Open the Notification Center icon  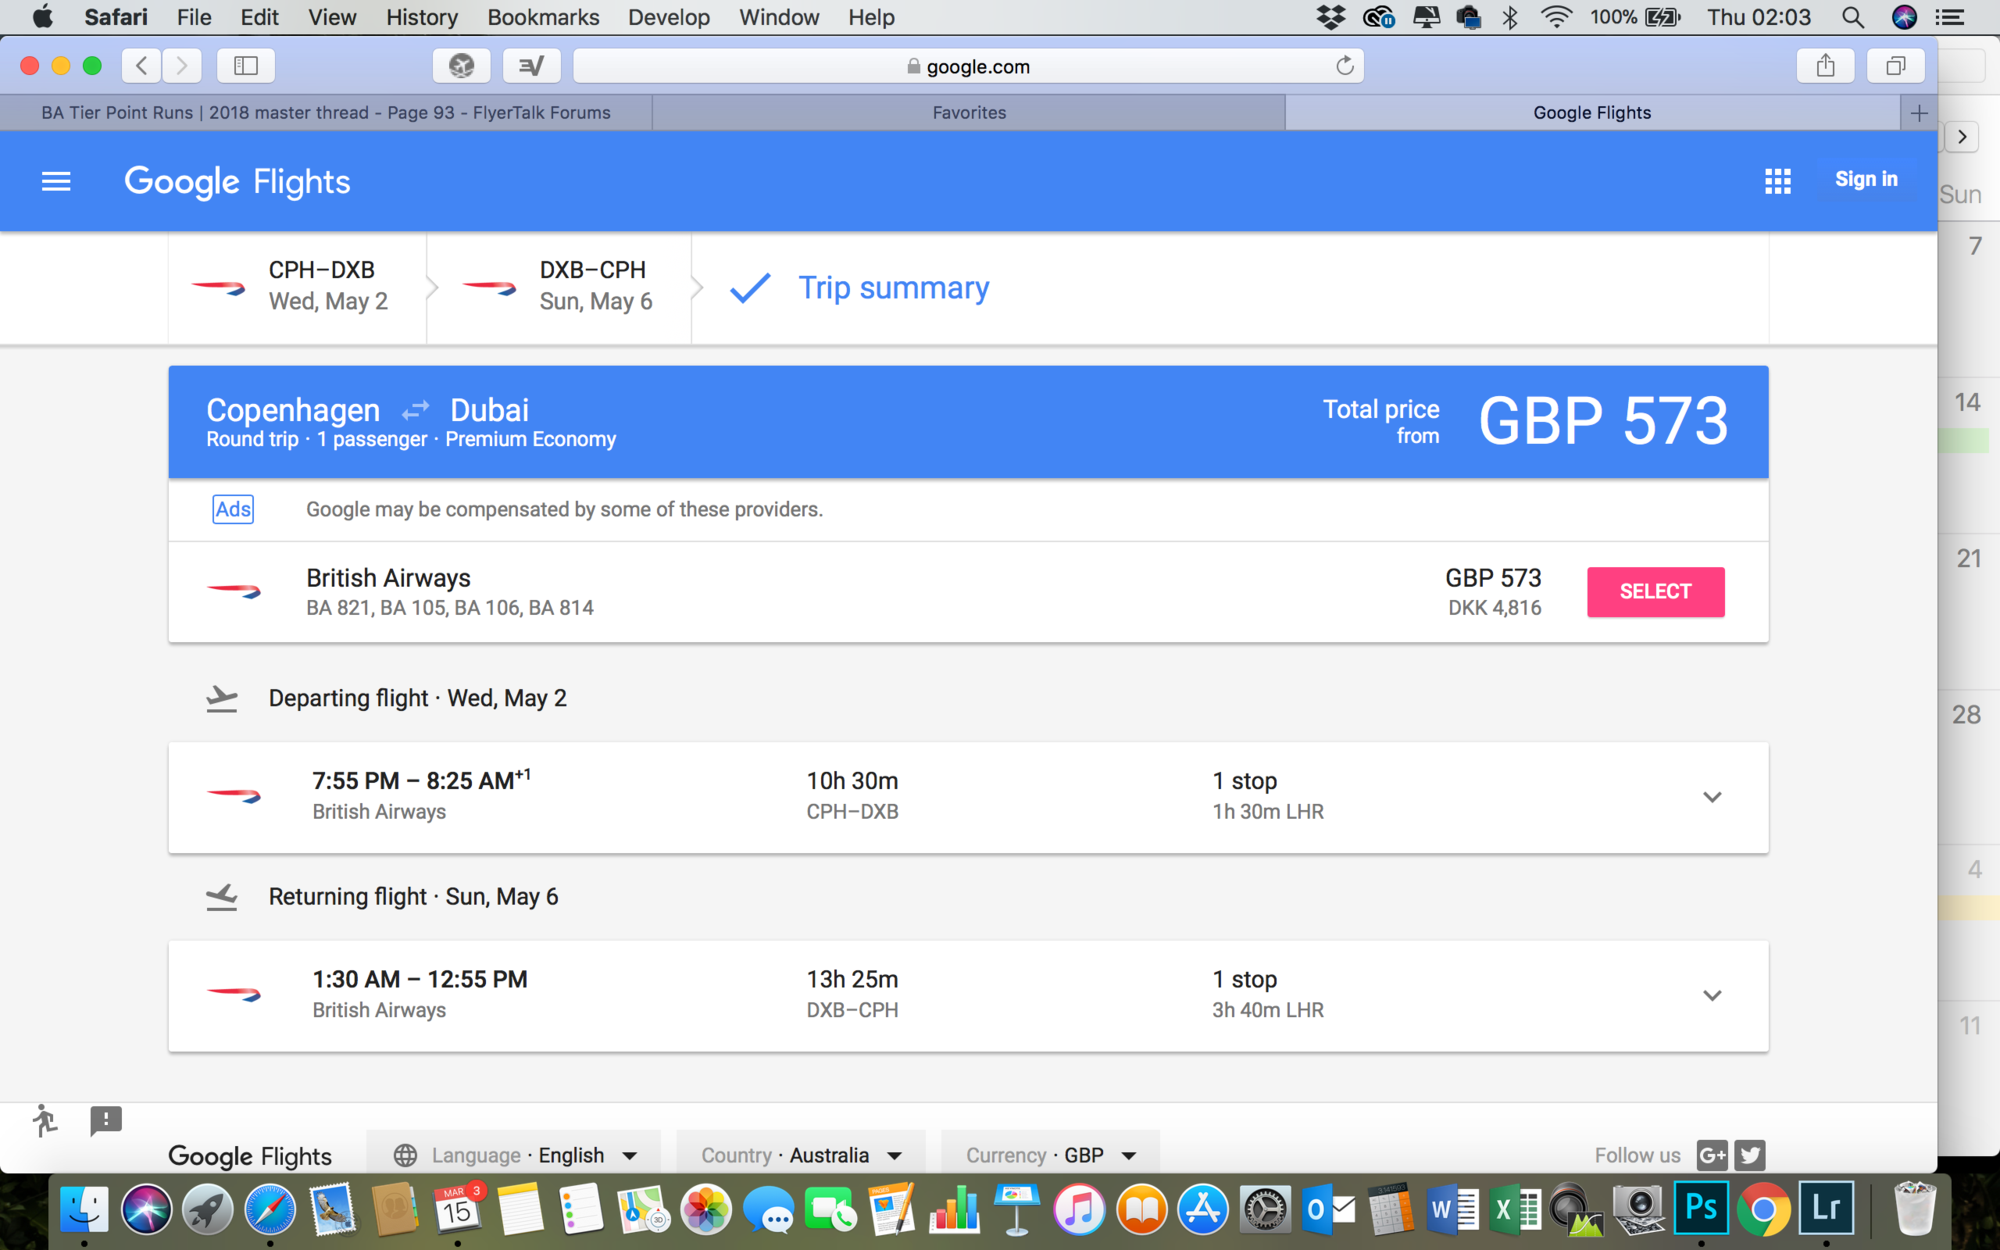click(1949, 17)
